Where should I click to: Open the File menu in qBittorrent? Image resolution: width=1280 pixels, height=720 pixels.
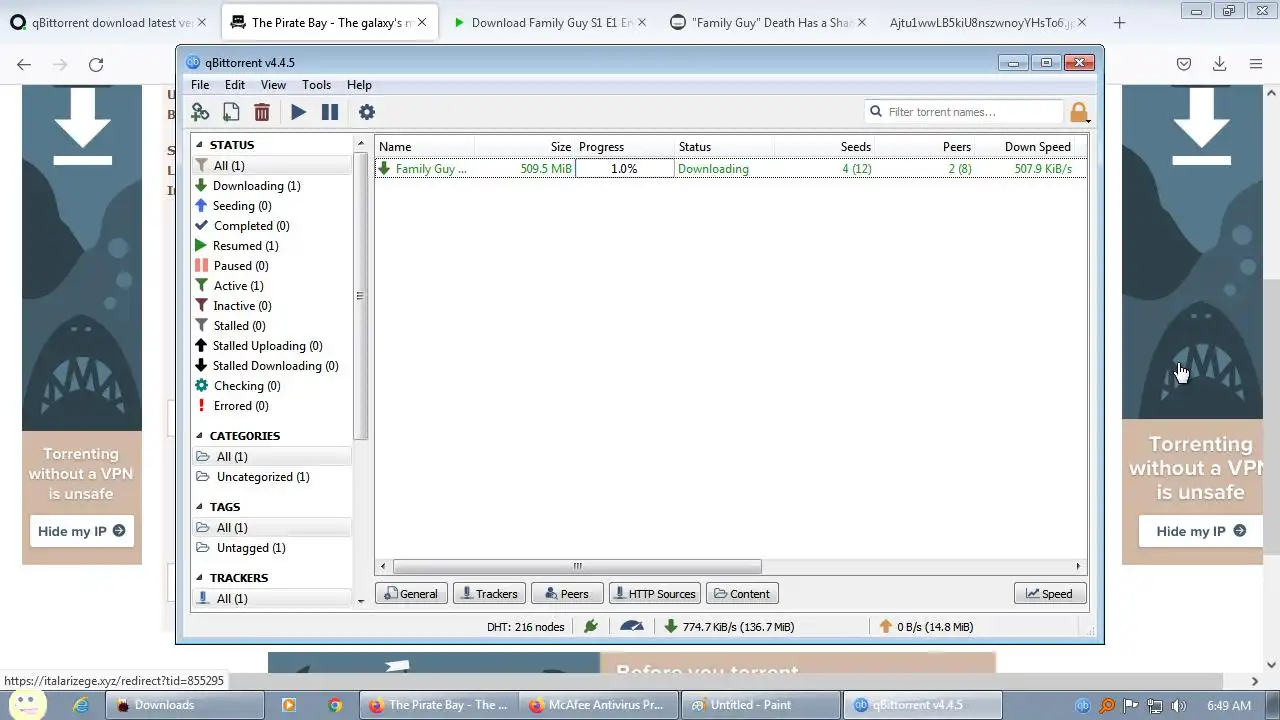[x=200, y=85]
